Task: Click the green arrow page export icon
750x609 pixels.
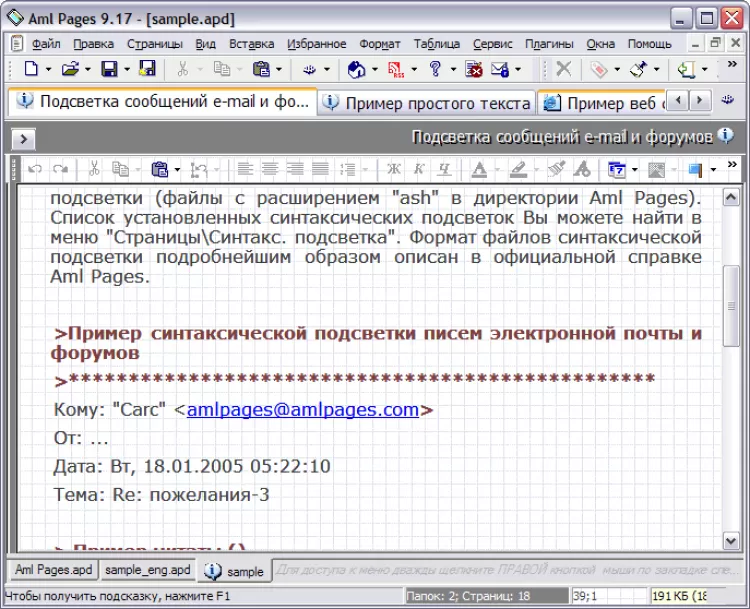Action: pos(686,69)
